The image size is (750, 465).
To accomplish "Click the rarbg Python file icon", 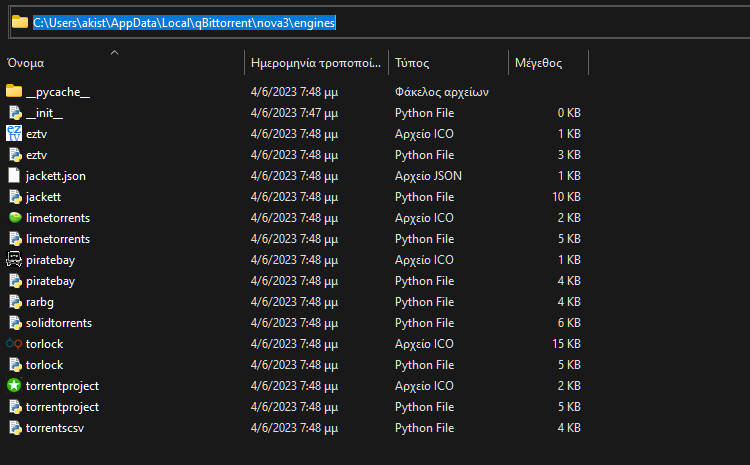I will point(15,302).
